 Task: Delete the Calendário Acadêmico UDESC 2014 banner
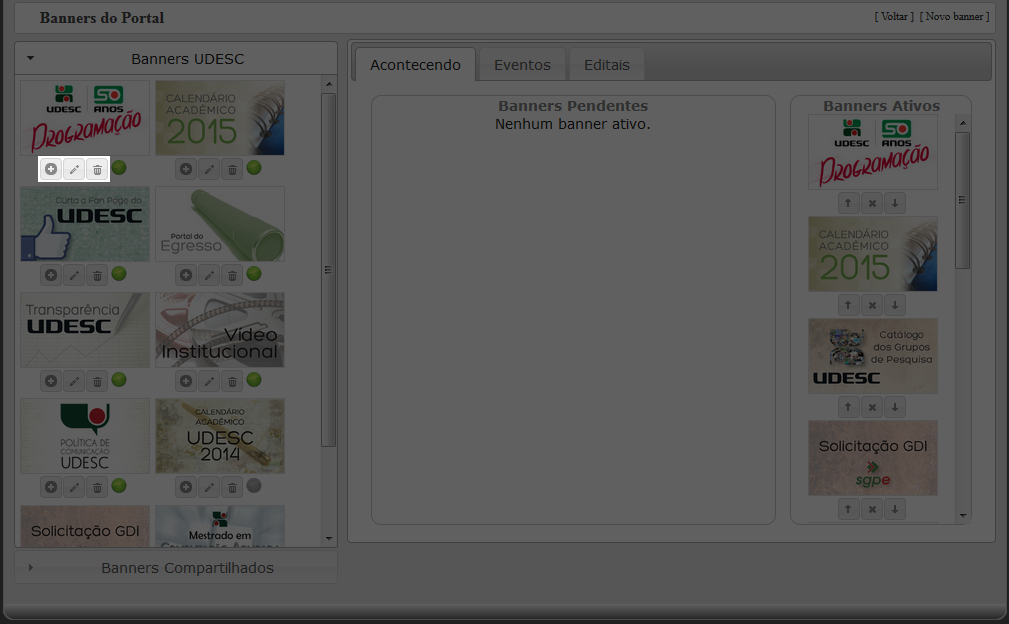click(232, 488)
